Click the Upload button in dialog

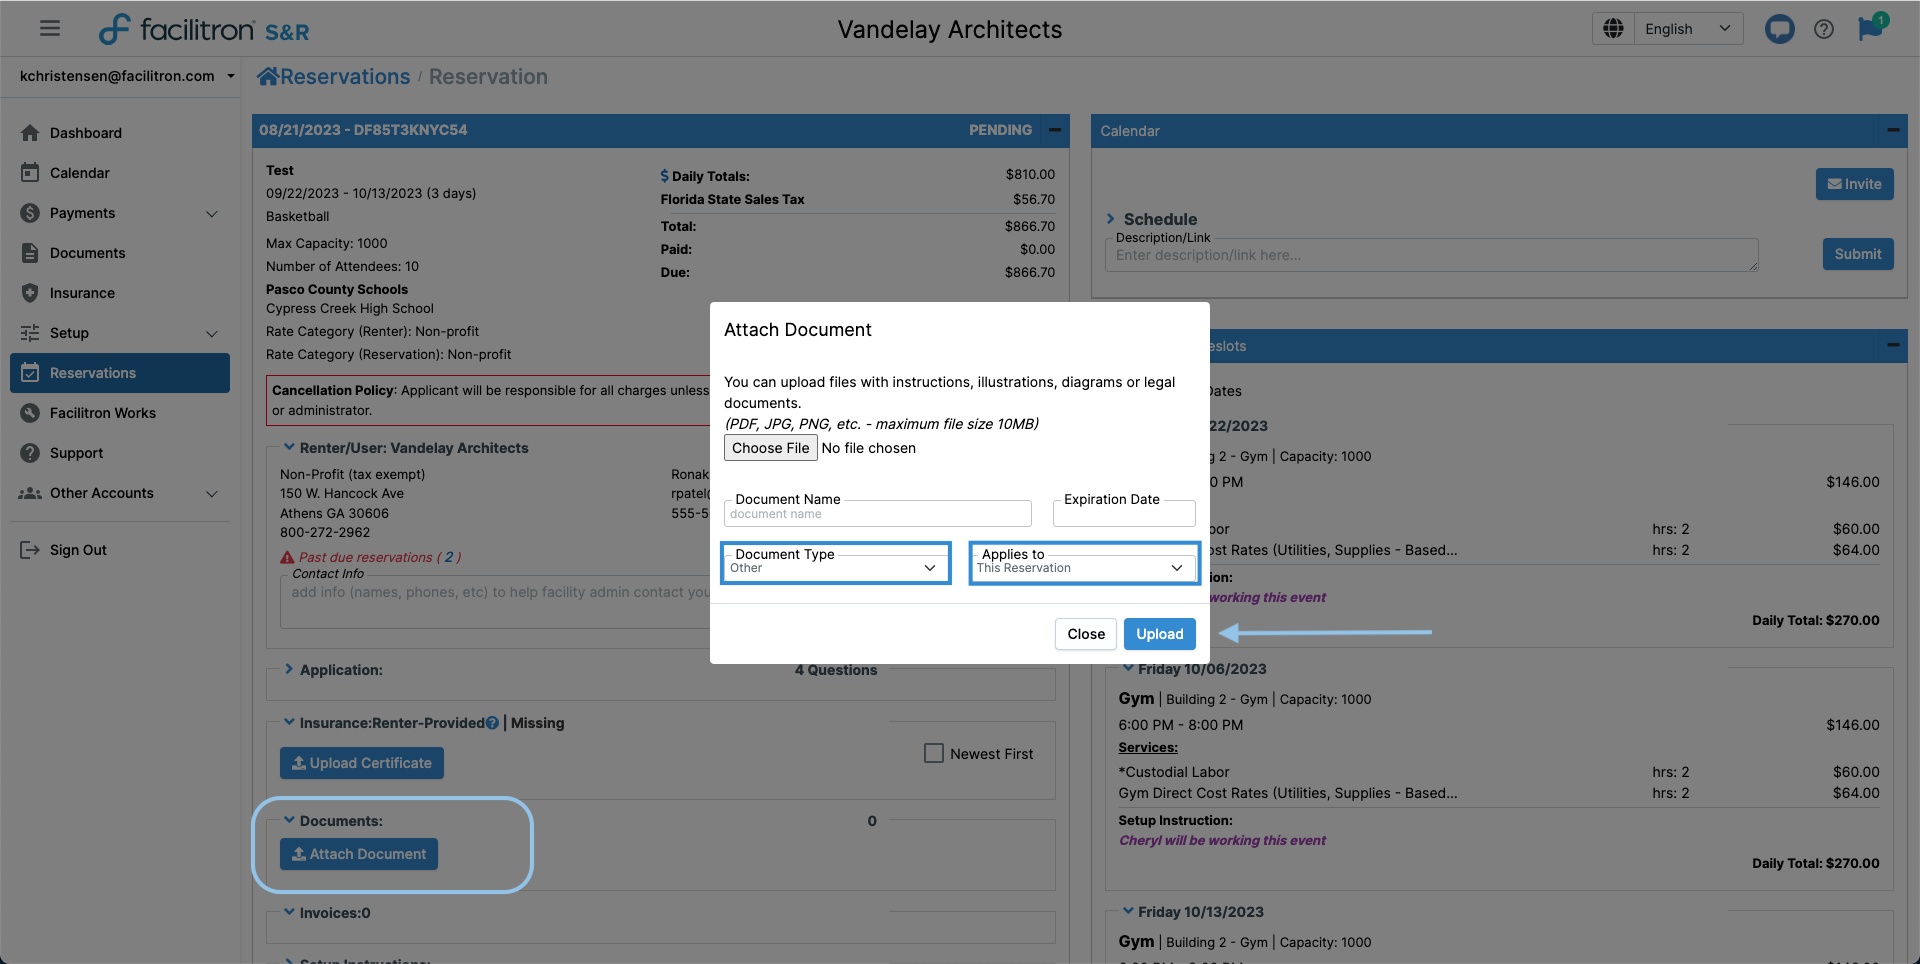point(1159,634)
